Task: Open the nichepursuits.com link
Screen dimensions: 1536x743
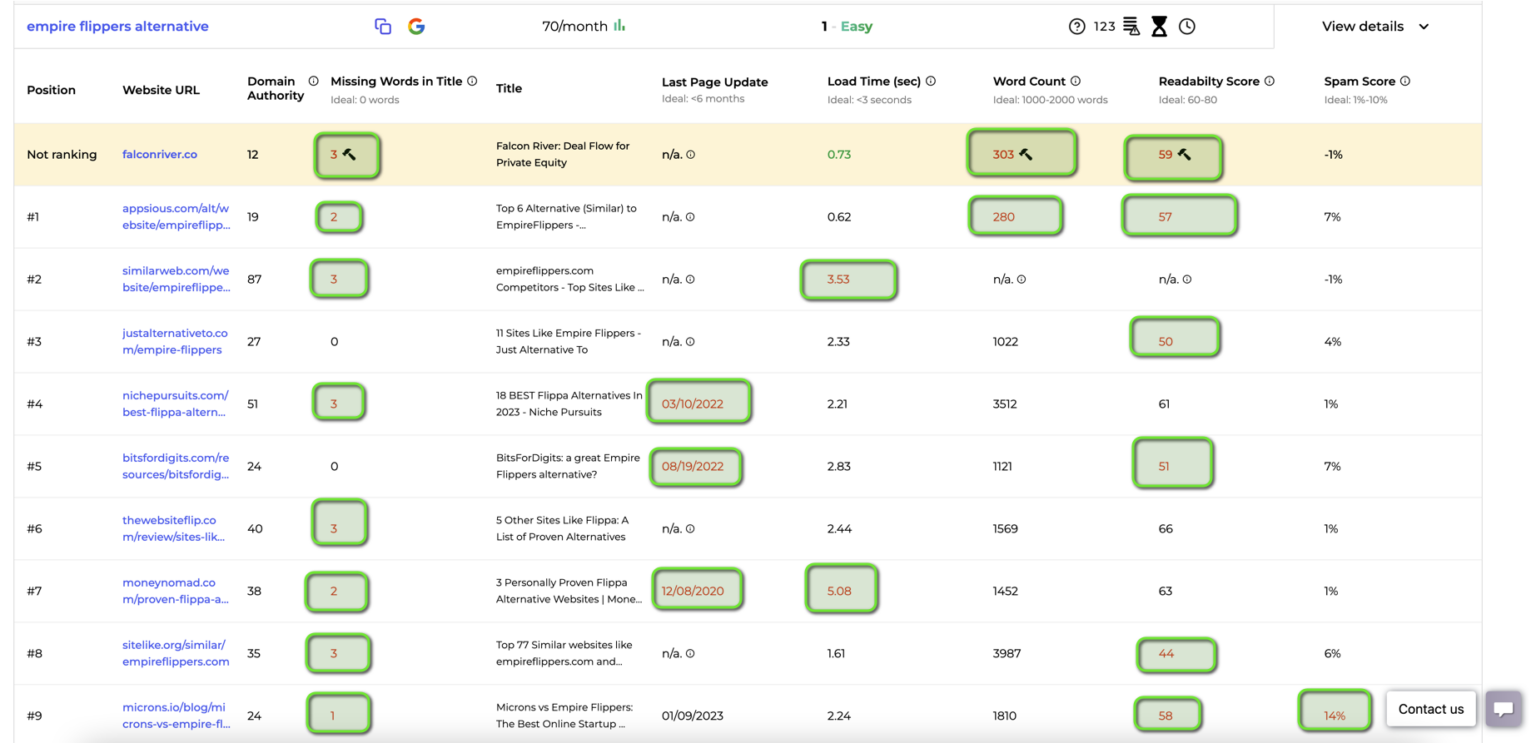Action: click(175, 403)
